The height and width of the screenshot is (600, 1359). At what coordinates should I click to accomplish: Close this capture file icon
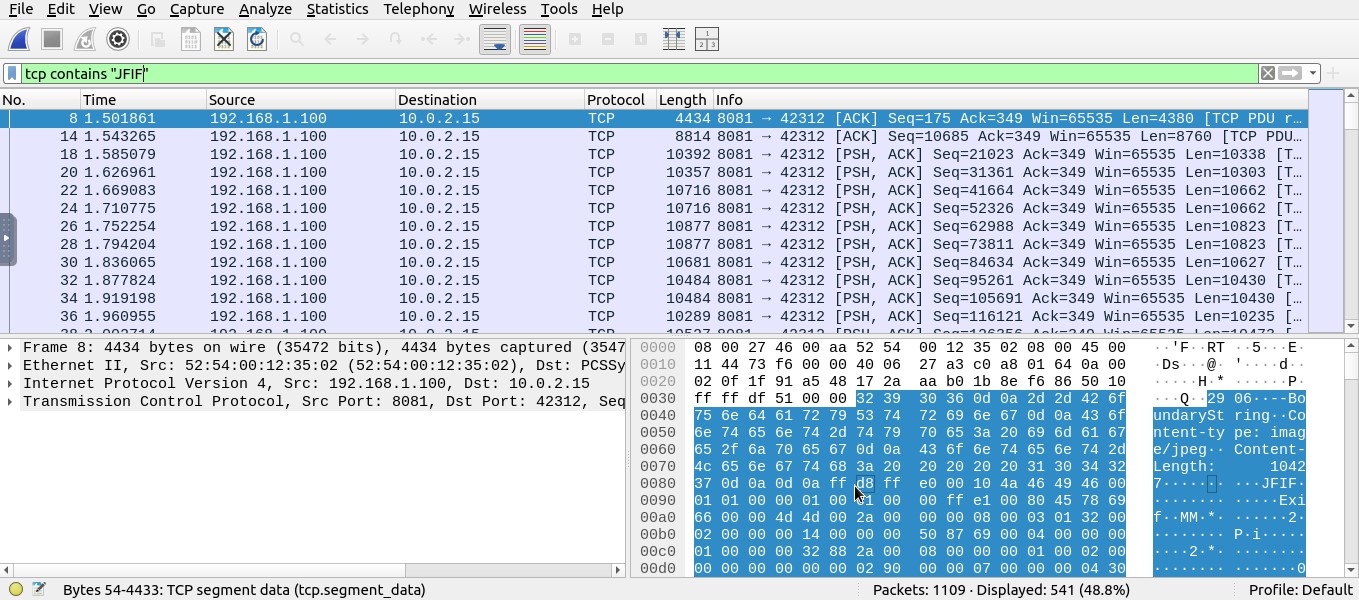coord(223,39)
